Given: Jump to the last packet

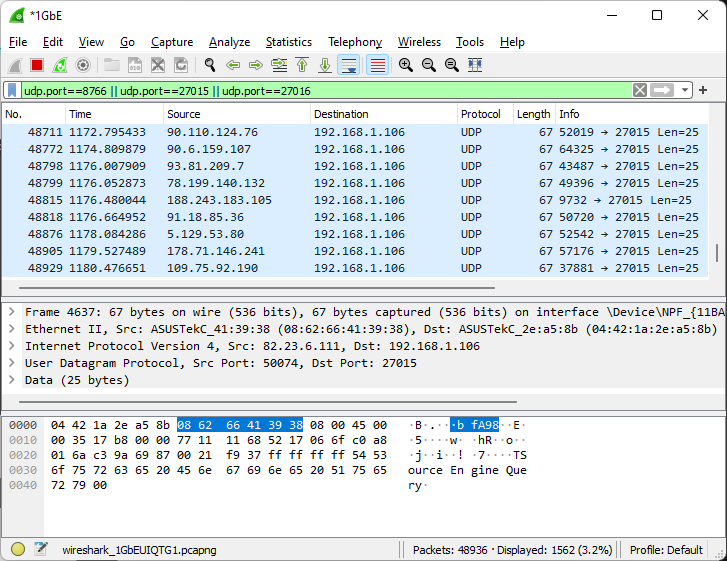Looking at the screenshot, I should [x=325, y=65].
